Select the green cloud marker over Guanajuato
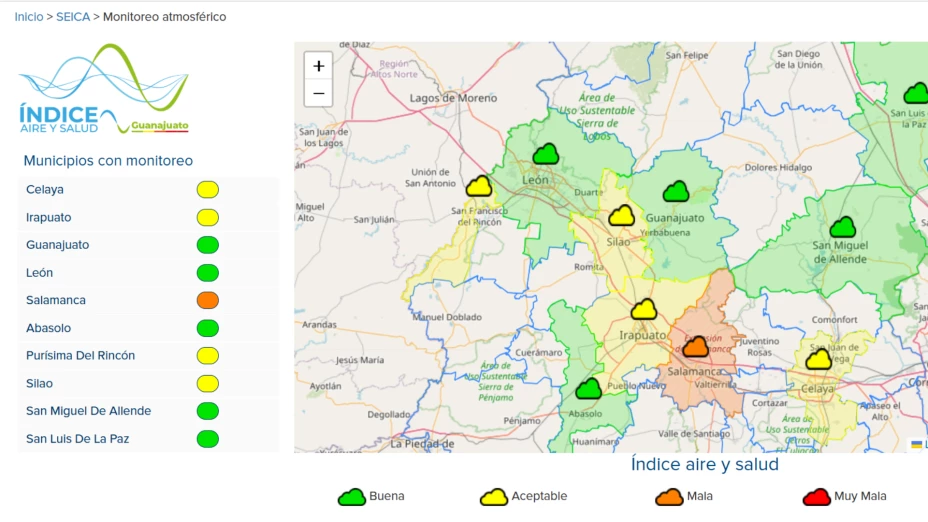Image resolution: width=928 pixels, height=522 pixels. click(x=677, y=192)
